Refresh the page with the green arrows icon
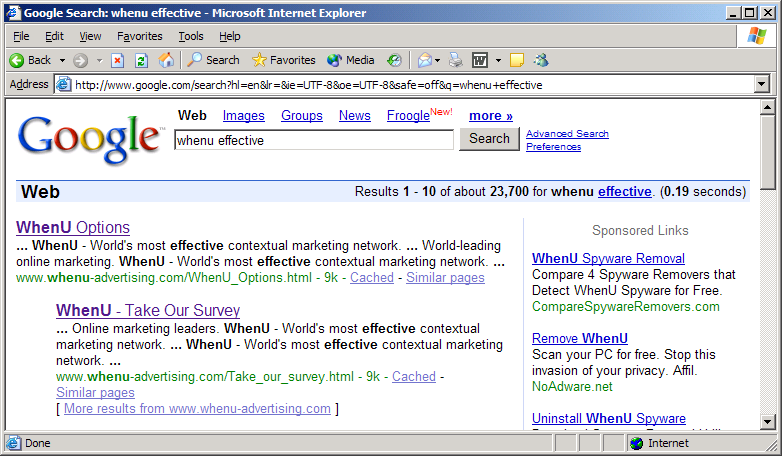The height and width of the screenshot is (456, 782). (142, 60)
